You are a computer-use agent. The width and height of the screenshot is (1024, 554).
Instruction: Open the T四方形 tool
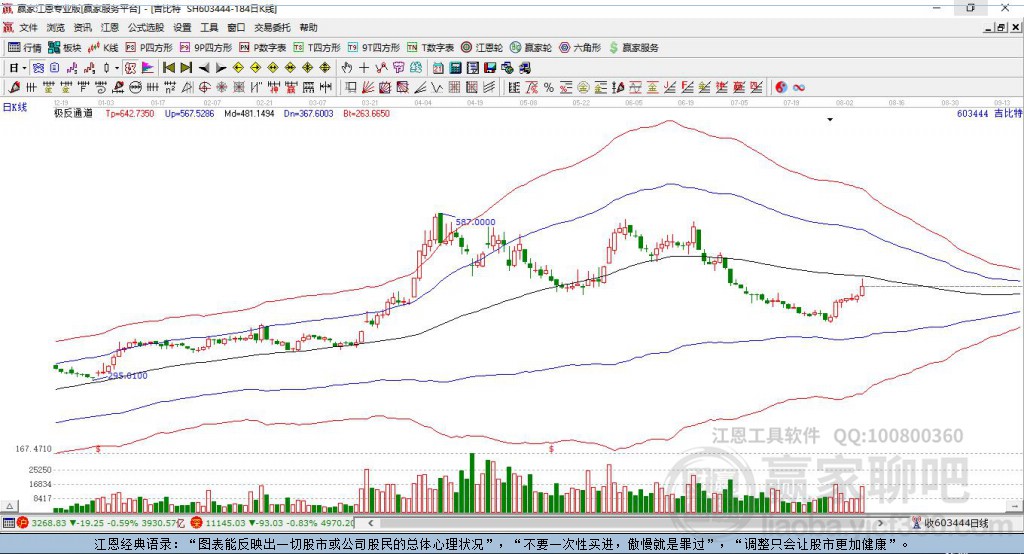point(317,48)
